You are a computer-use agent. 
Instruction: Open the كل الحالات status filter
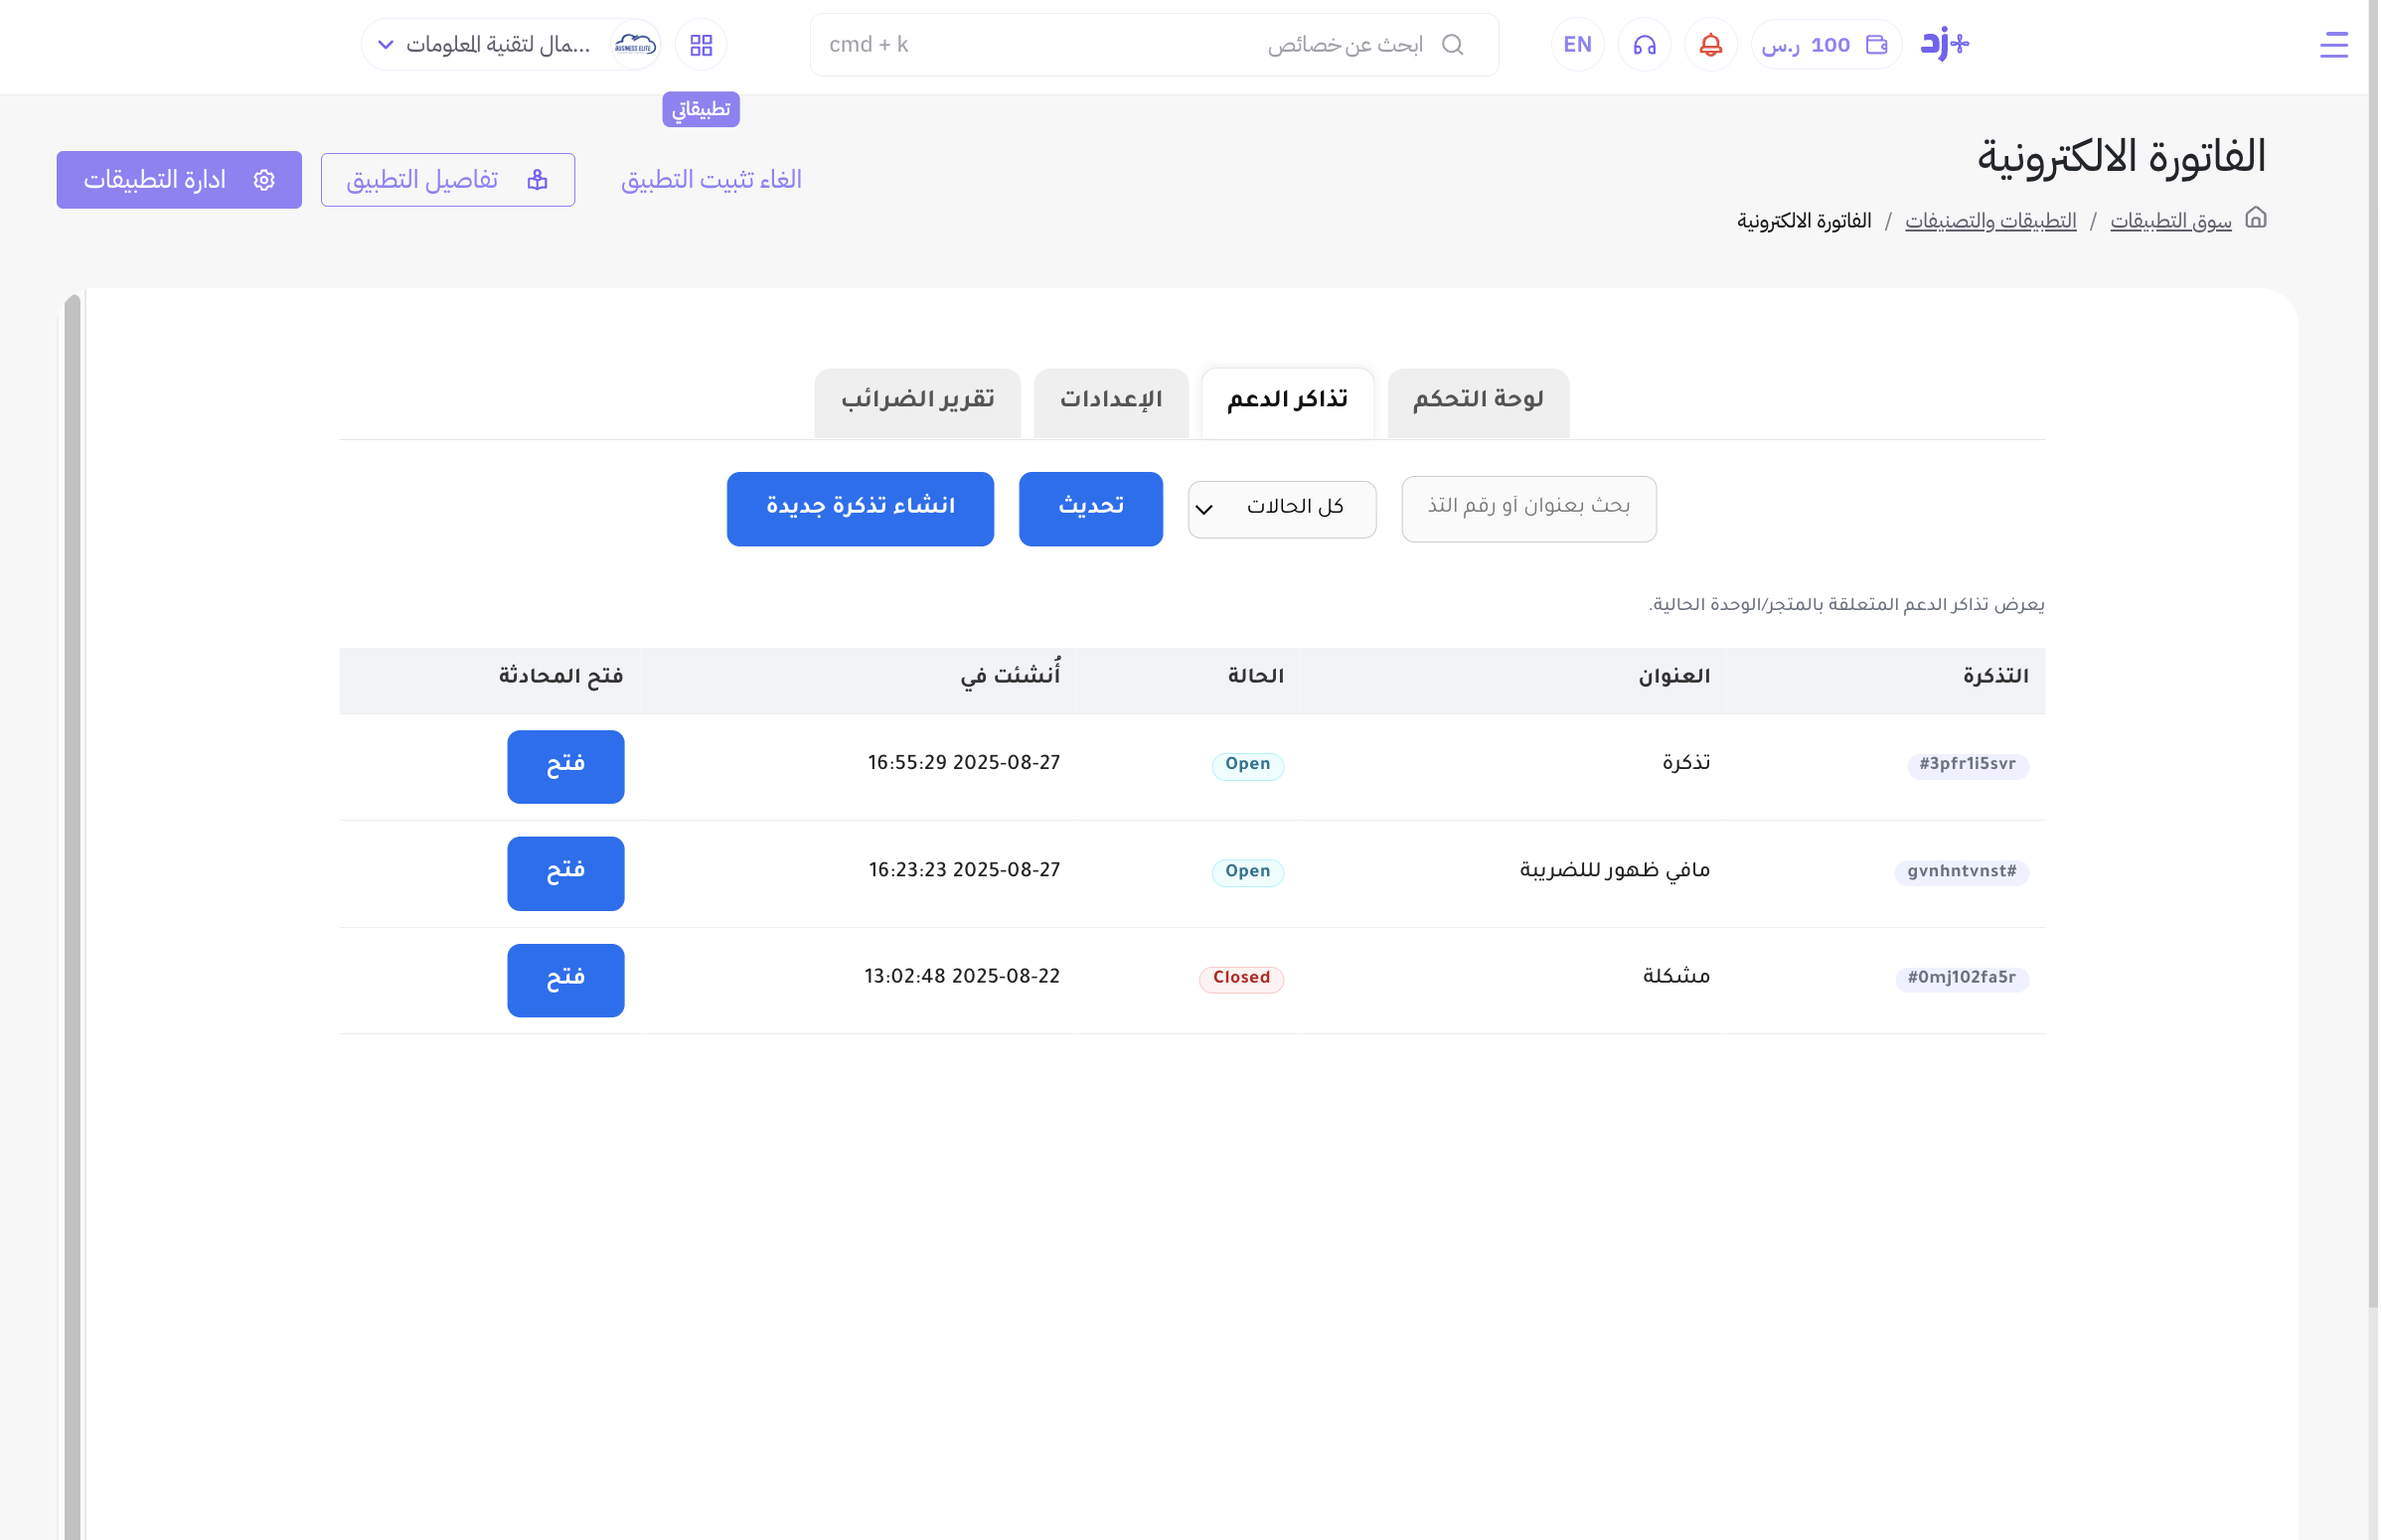tap(1281, 509)
